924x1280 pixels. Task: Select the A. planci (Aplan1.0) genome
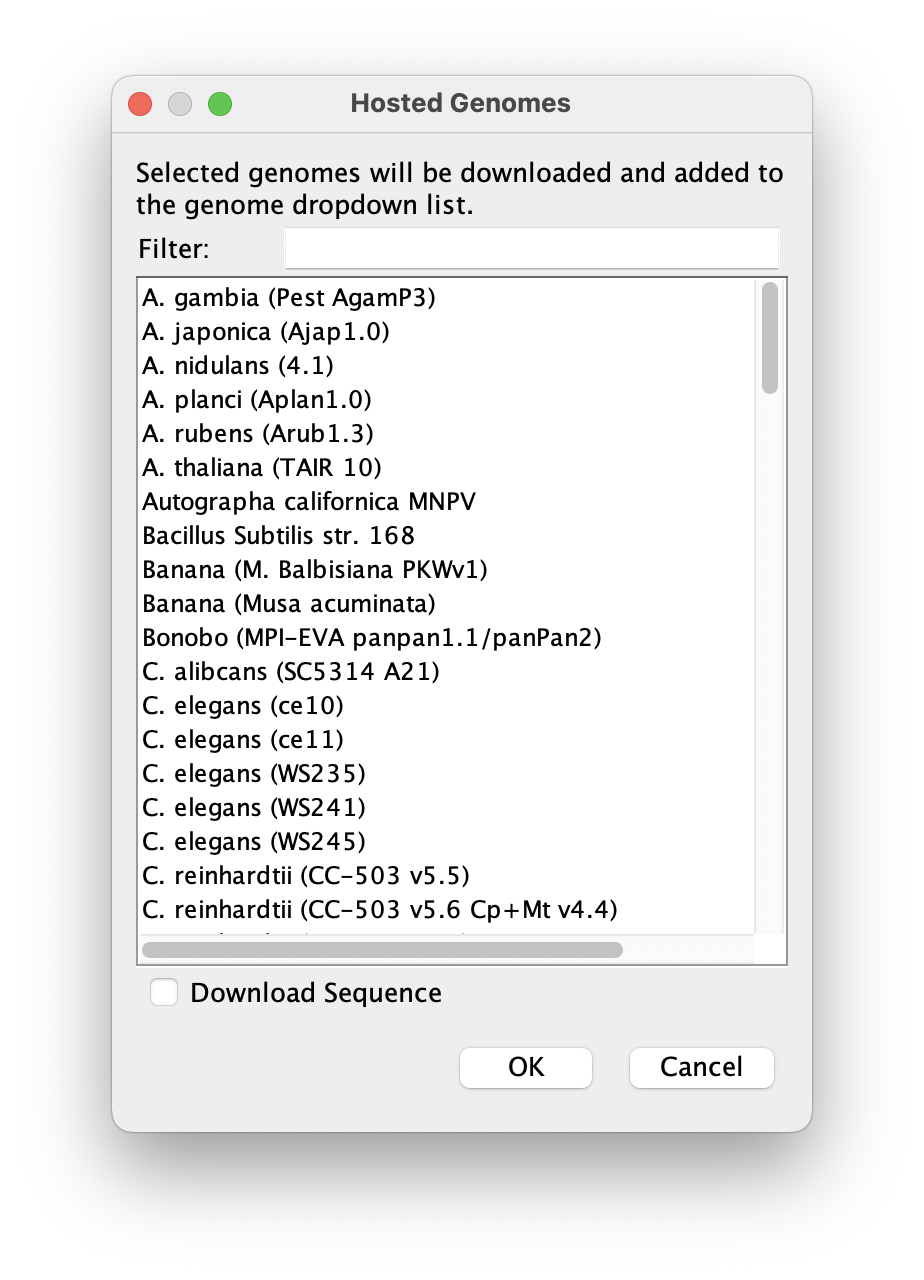coord(254,399)
